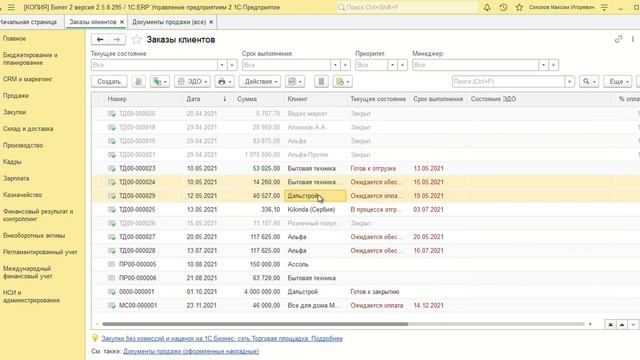Viewport: 640px width, 360px height.
Task: Open Еще menu
Action: pyautogui.click(x=618, y=82)
